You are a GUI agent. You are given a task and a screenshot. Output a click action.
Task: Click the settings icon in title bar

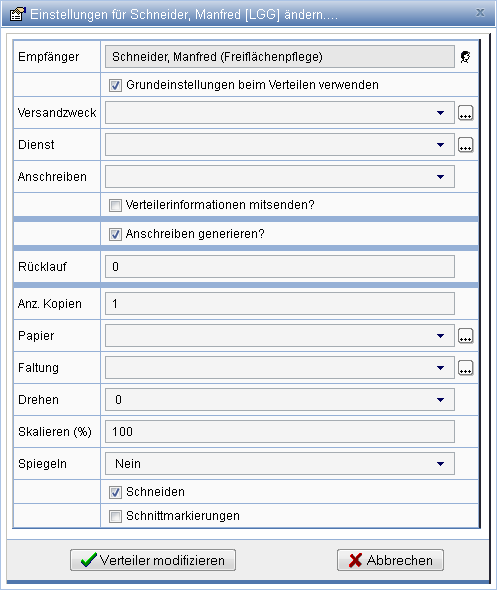(17, 14)
